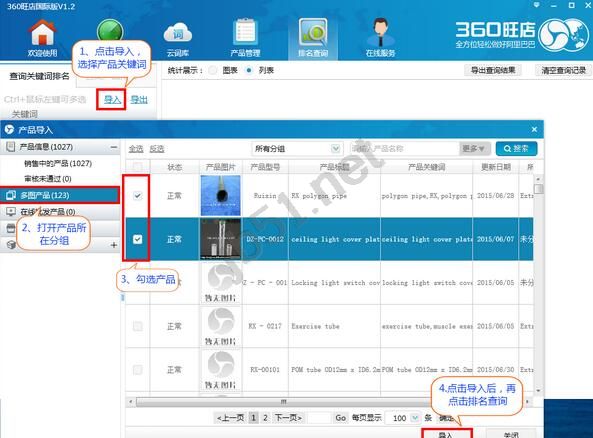Click the 全选 link

(x=136, y=149)
